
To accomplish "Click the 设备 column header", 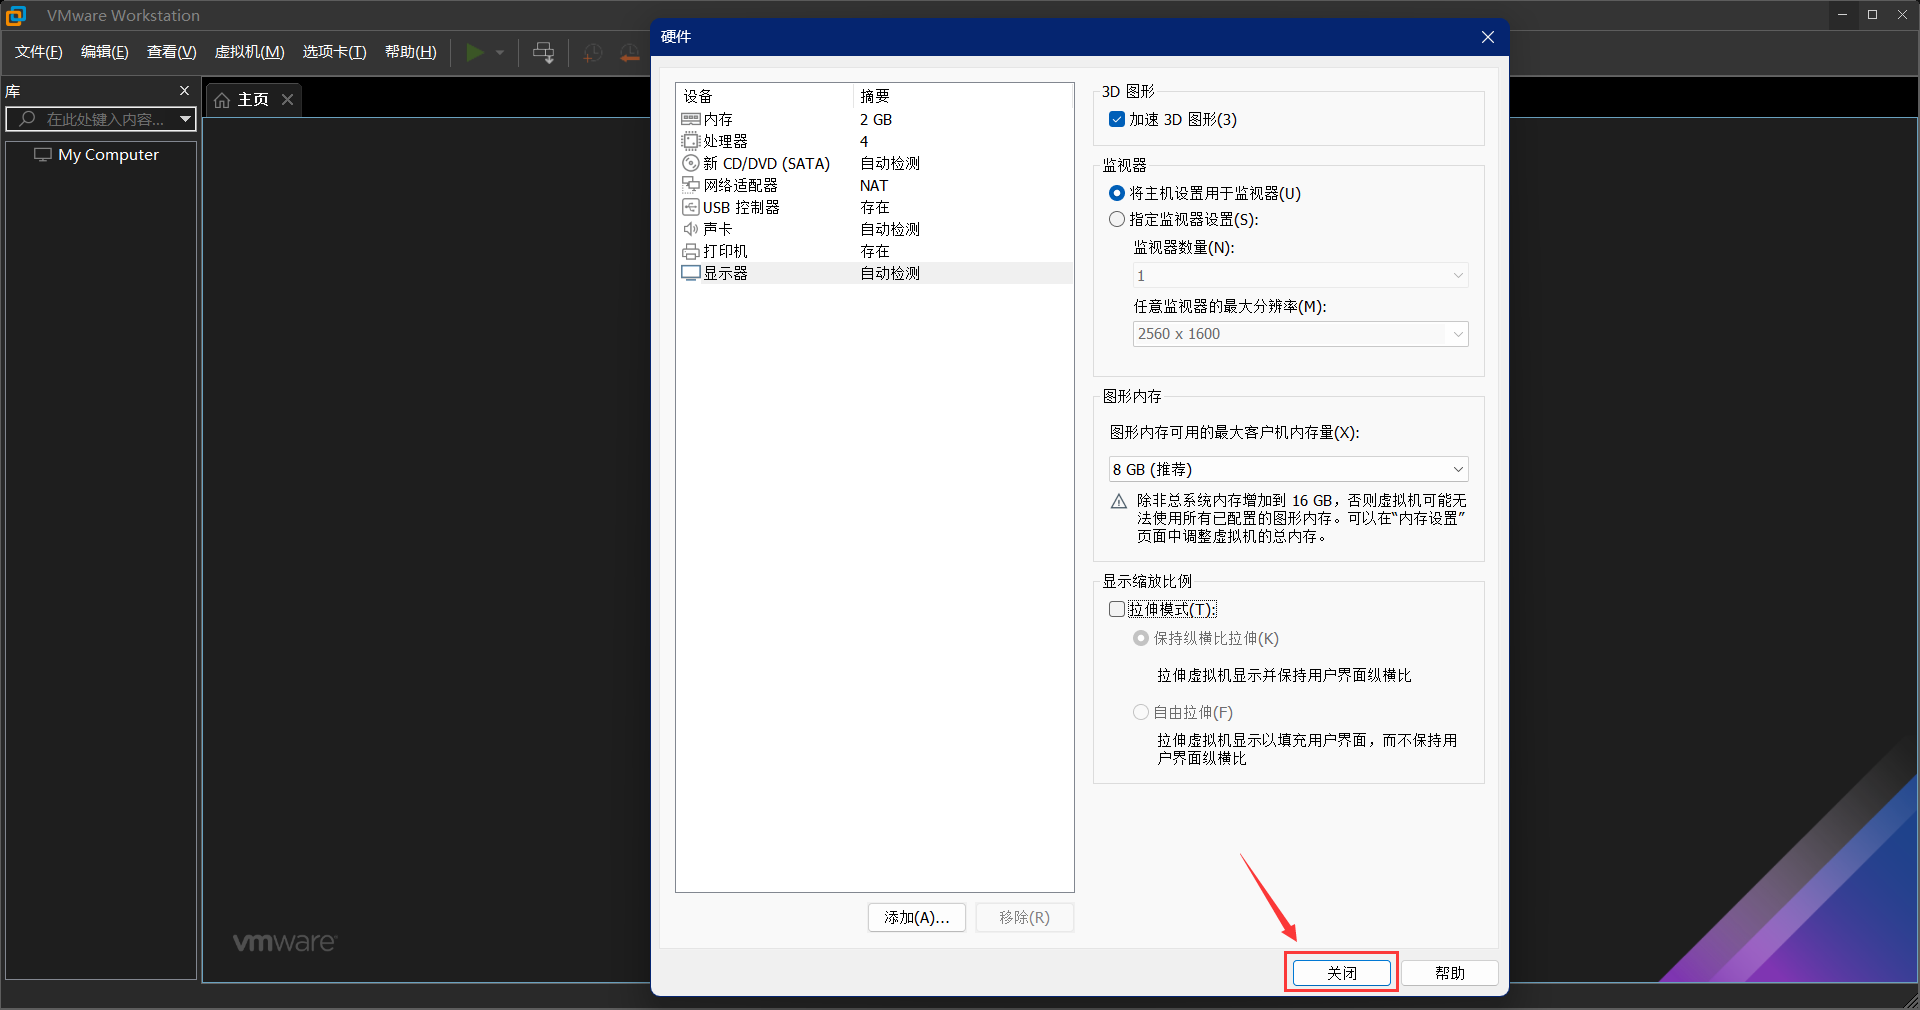I will pyautogui.click(x=698, y=96).
